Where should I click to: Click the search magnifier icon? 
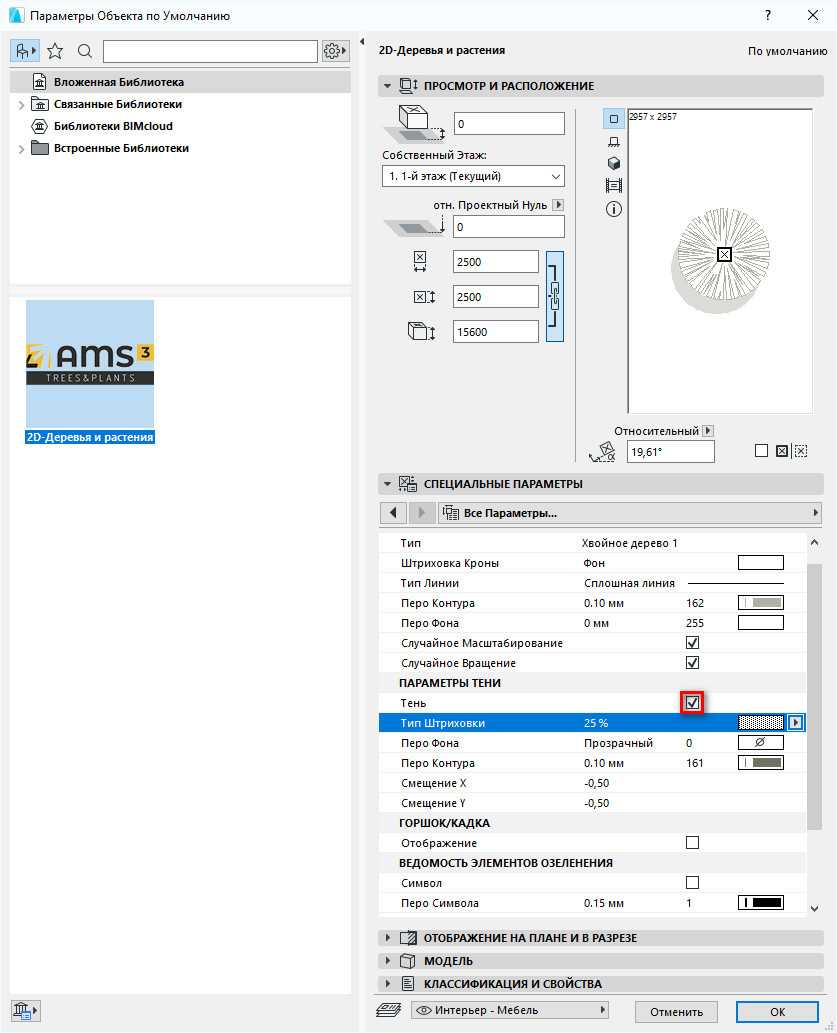pyautogui.click(x=85, y=51)
